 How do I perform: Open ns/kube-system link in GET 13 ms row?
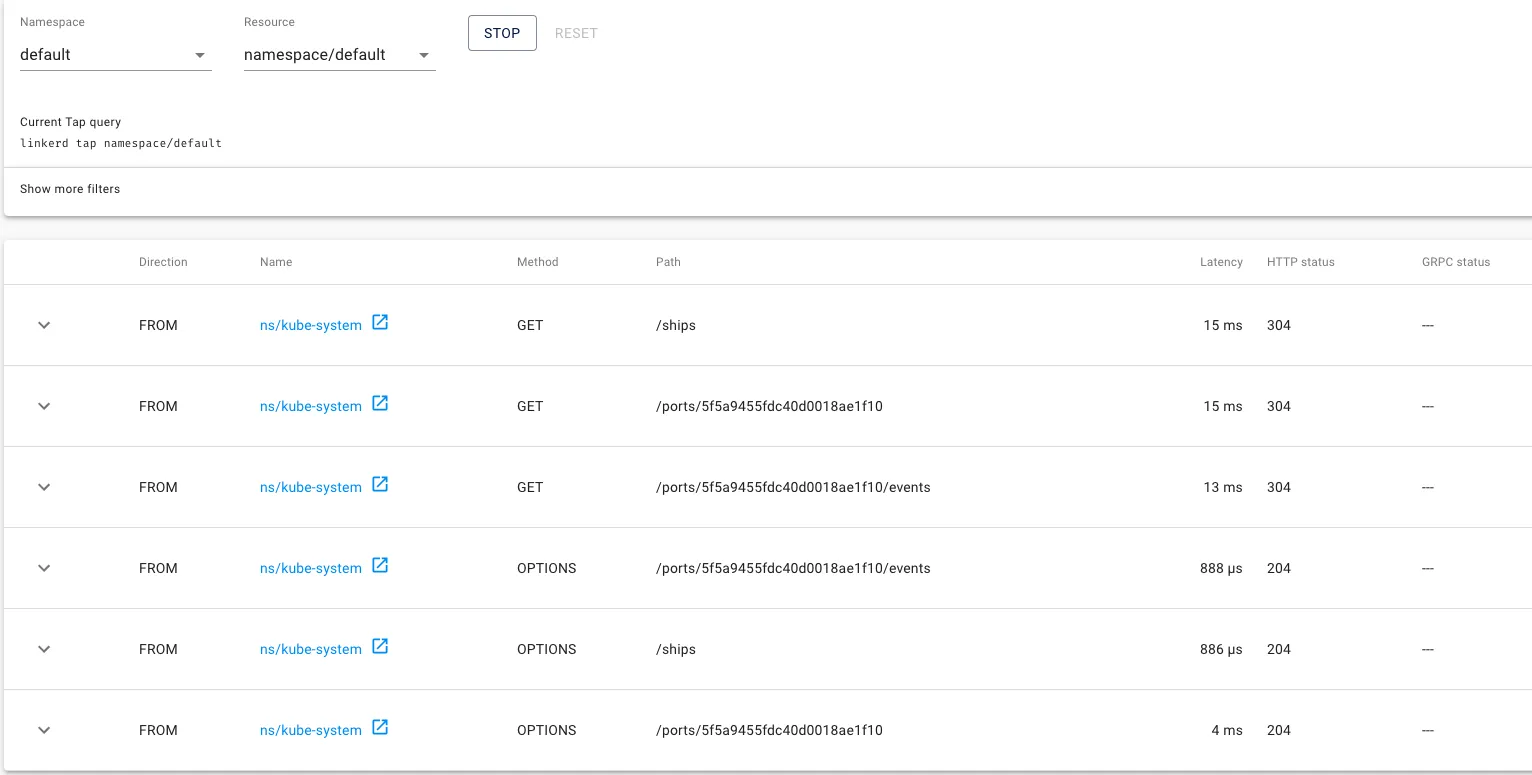(x=311, y=487)
